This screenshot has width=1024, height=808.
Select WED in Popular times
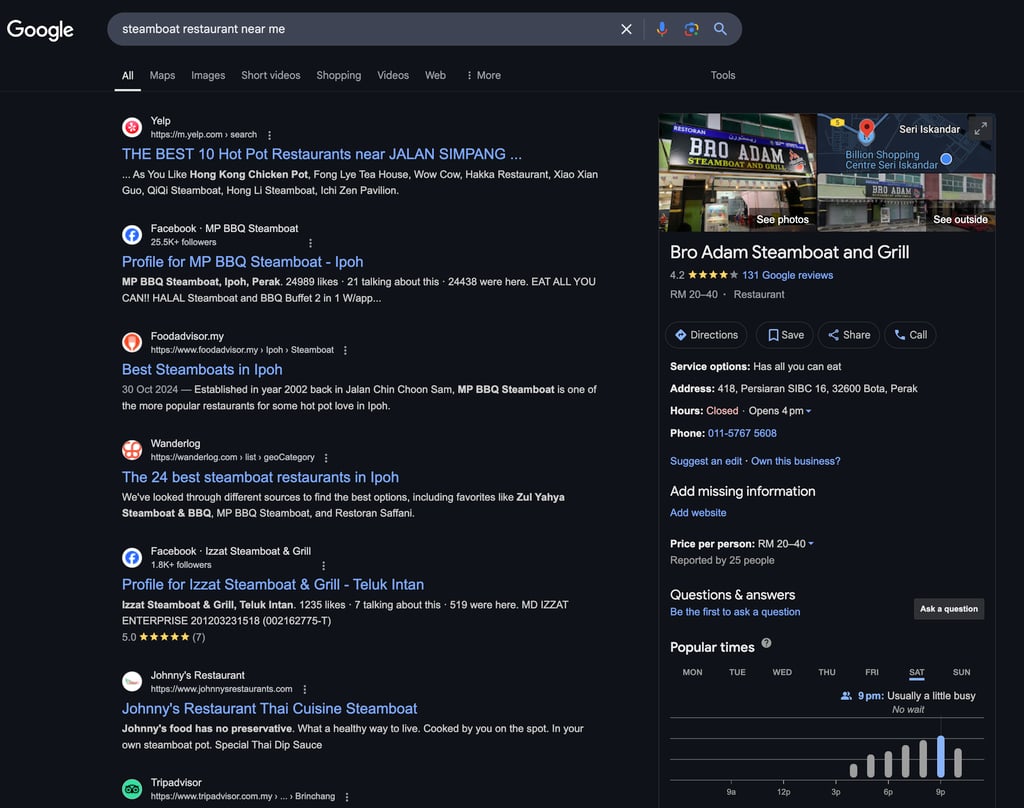coord(782,672)
